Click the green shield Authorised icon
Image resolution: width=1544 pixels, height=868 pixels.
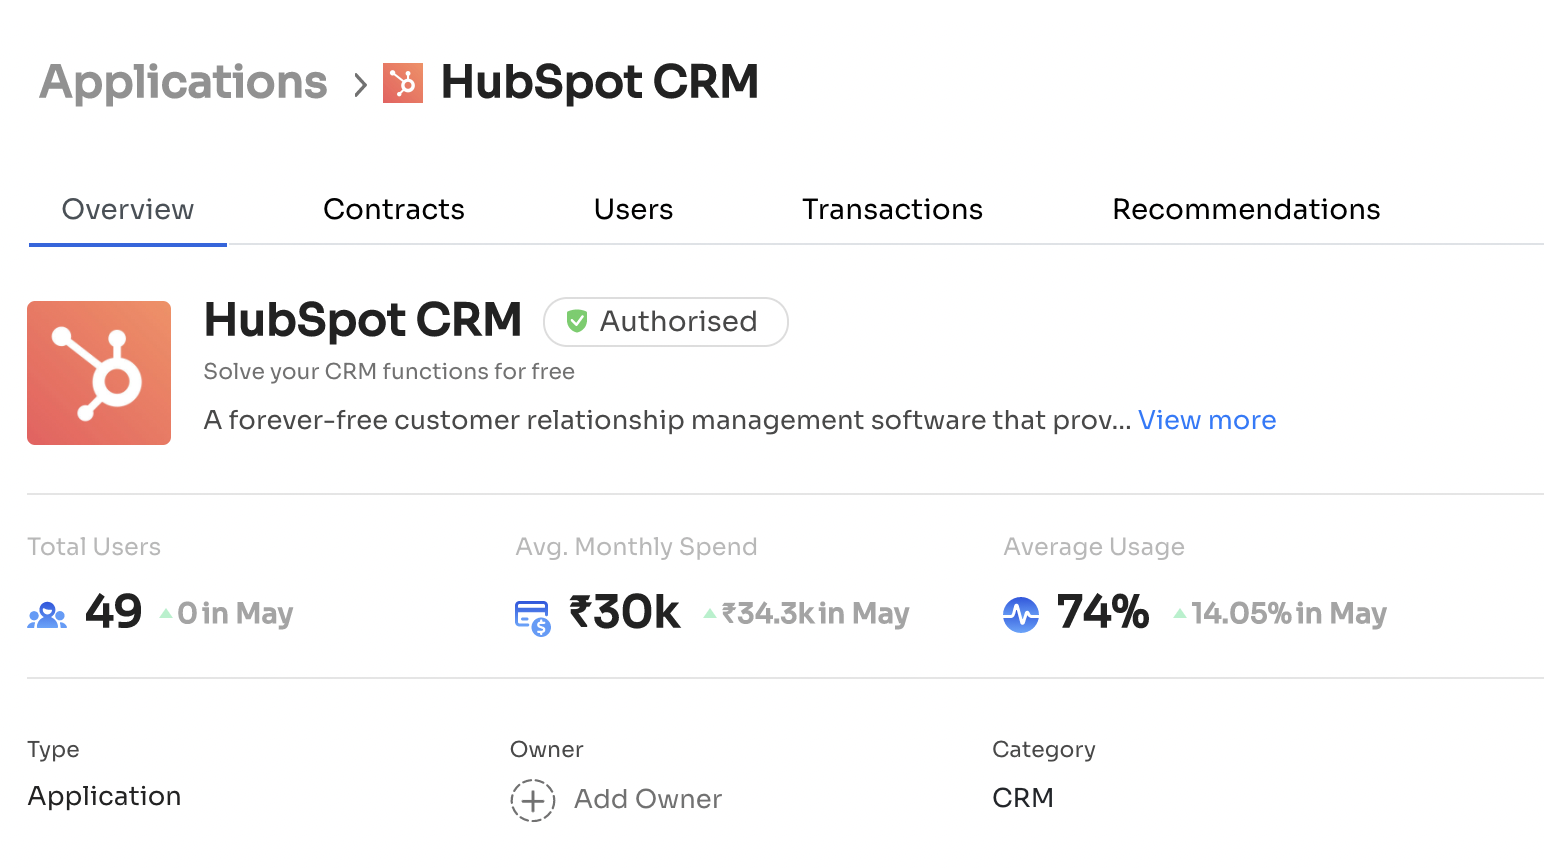[577, 321]
